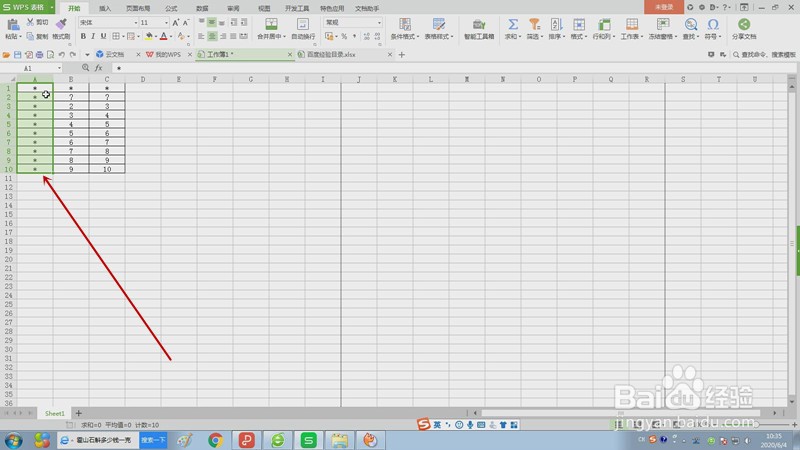Click the Insert Function fx icon
The width and height of the screenshot is (800, 450).
point(98,68)
